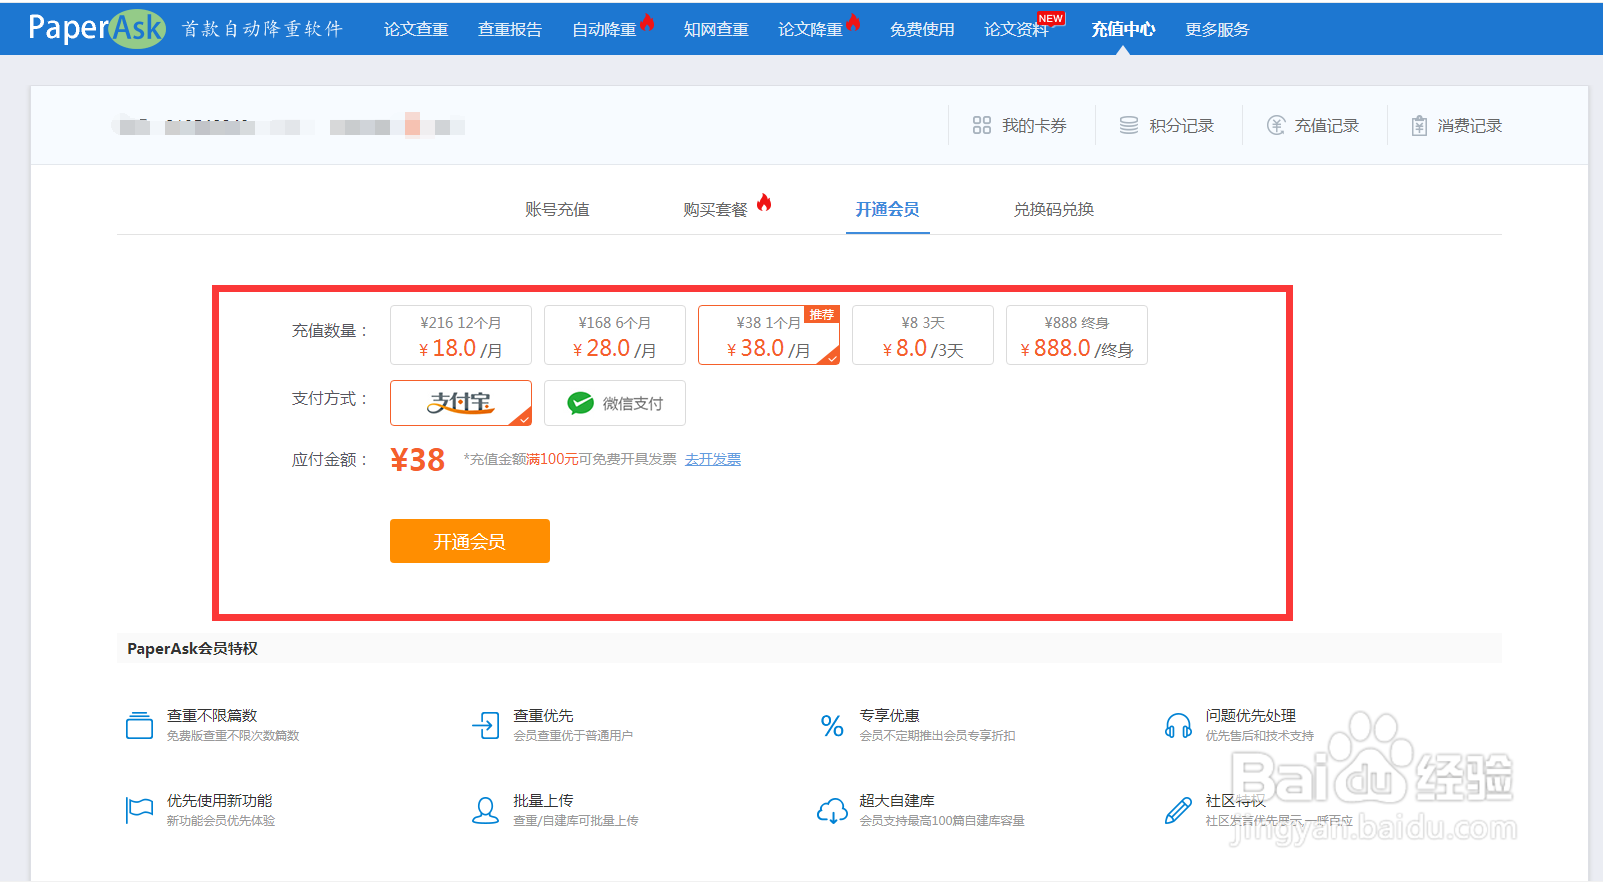Open the 查重报告 nav item
The image size is (1603, 882).
[x=510, y=30]
